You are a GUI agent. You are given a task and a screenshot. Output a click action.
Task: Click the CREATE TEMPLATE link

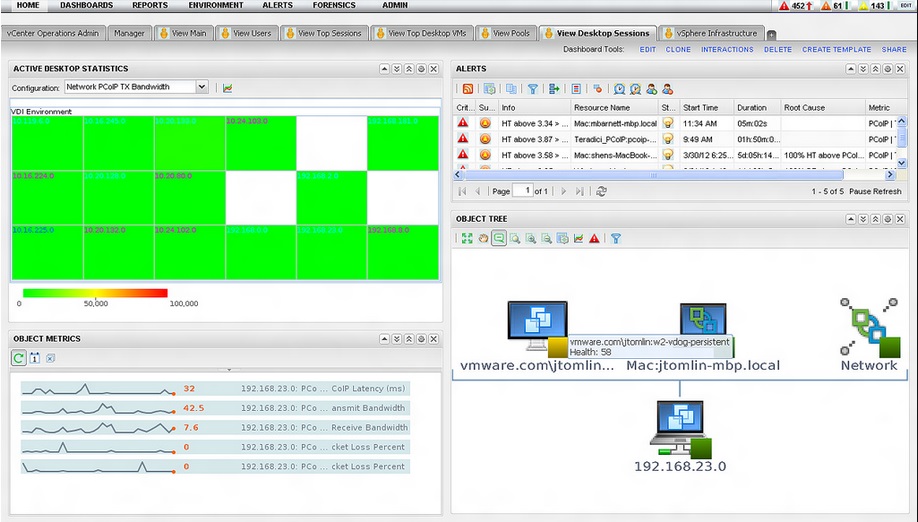click(x=836, y=50)
